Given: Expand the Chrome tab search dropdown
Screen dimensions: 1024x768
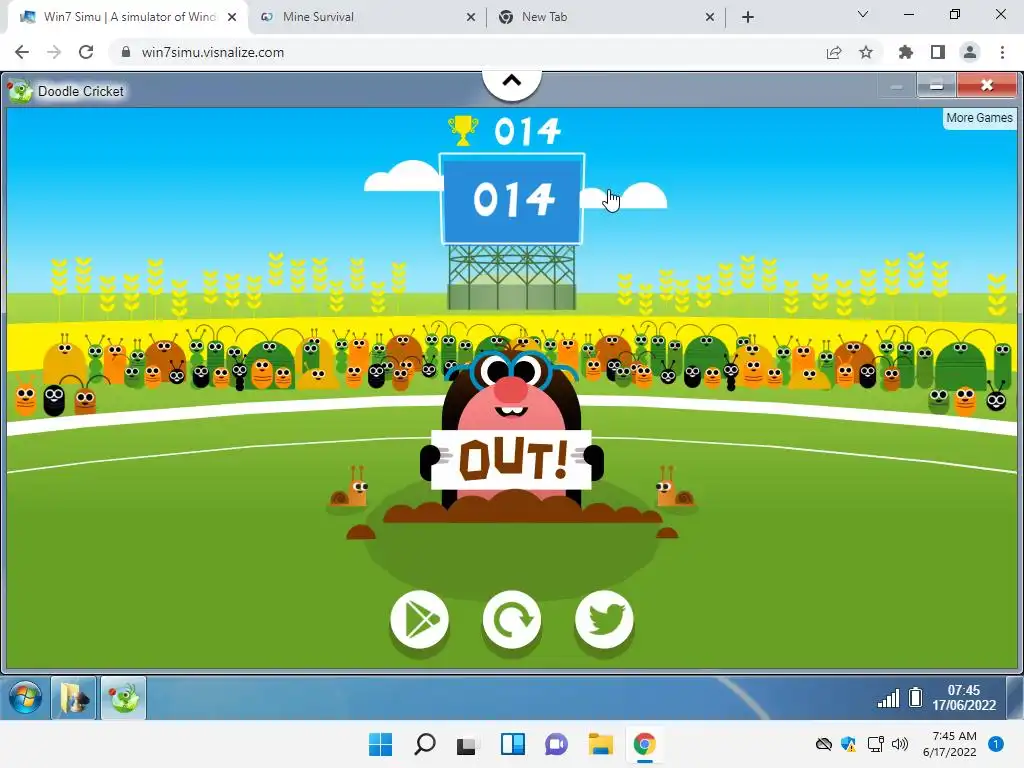Looking at the screenshot, I should pos(863,14).
